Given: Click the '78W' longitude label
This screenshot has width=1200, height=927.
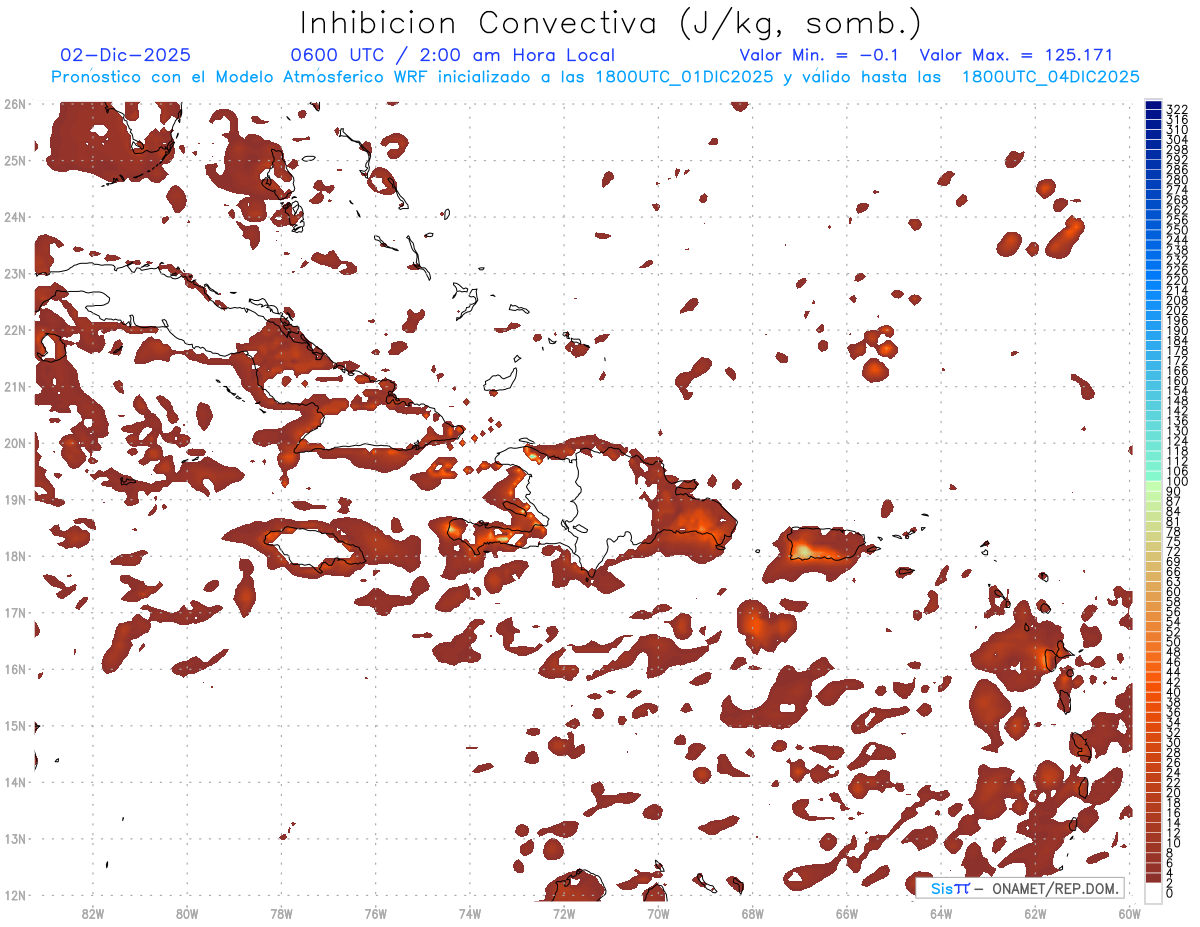Looking at the screenshot, I should point(281,913).
